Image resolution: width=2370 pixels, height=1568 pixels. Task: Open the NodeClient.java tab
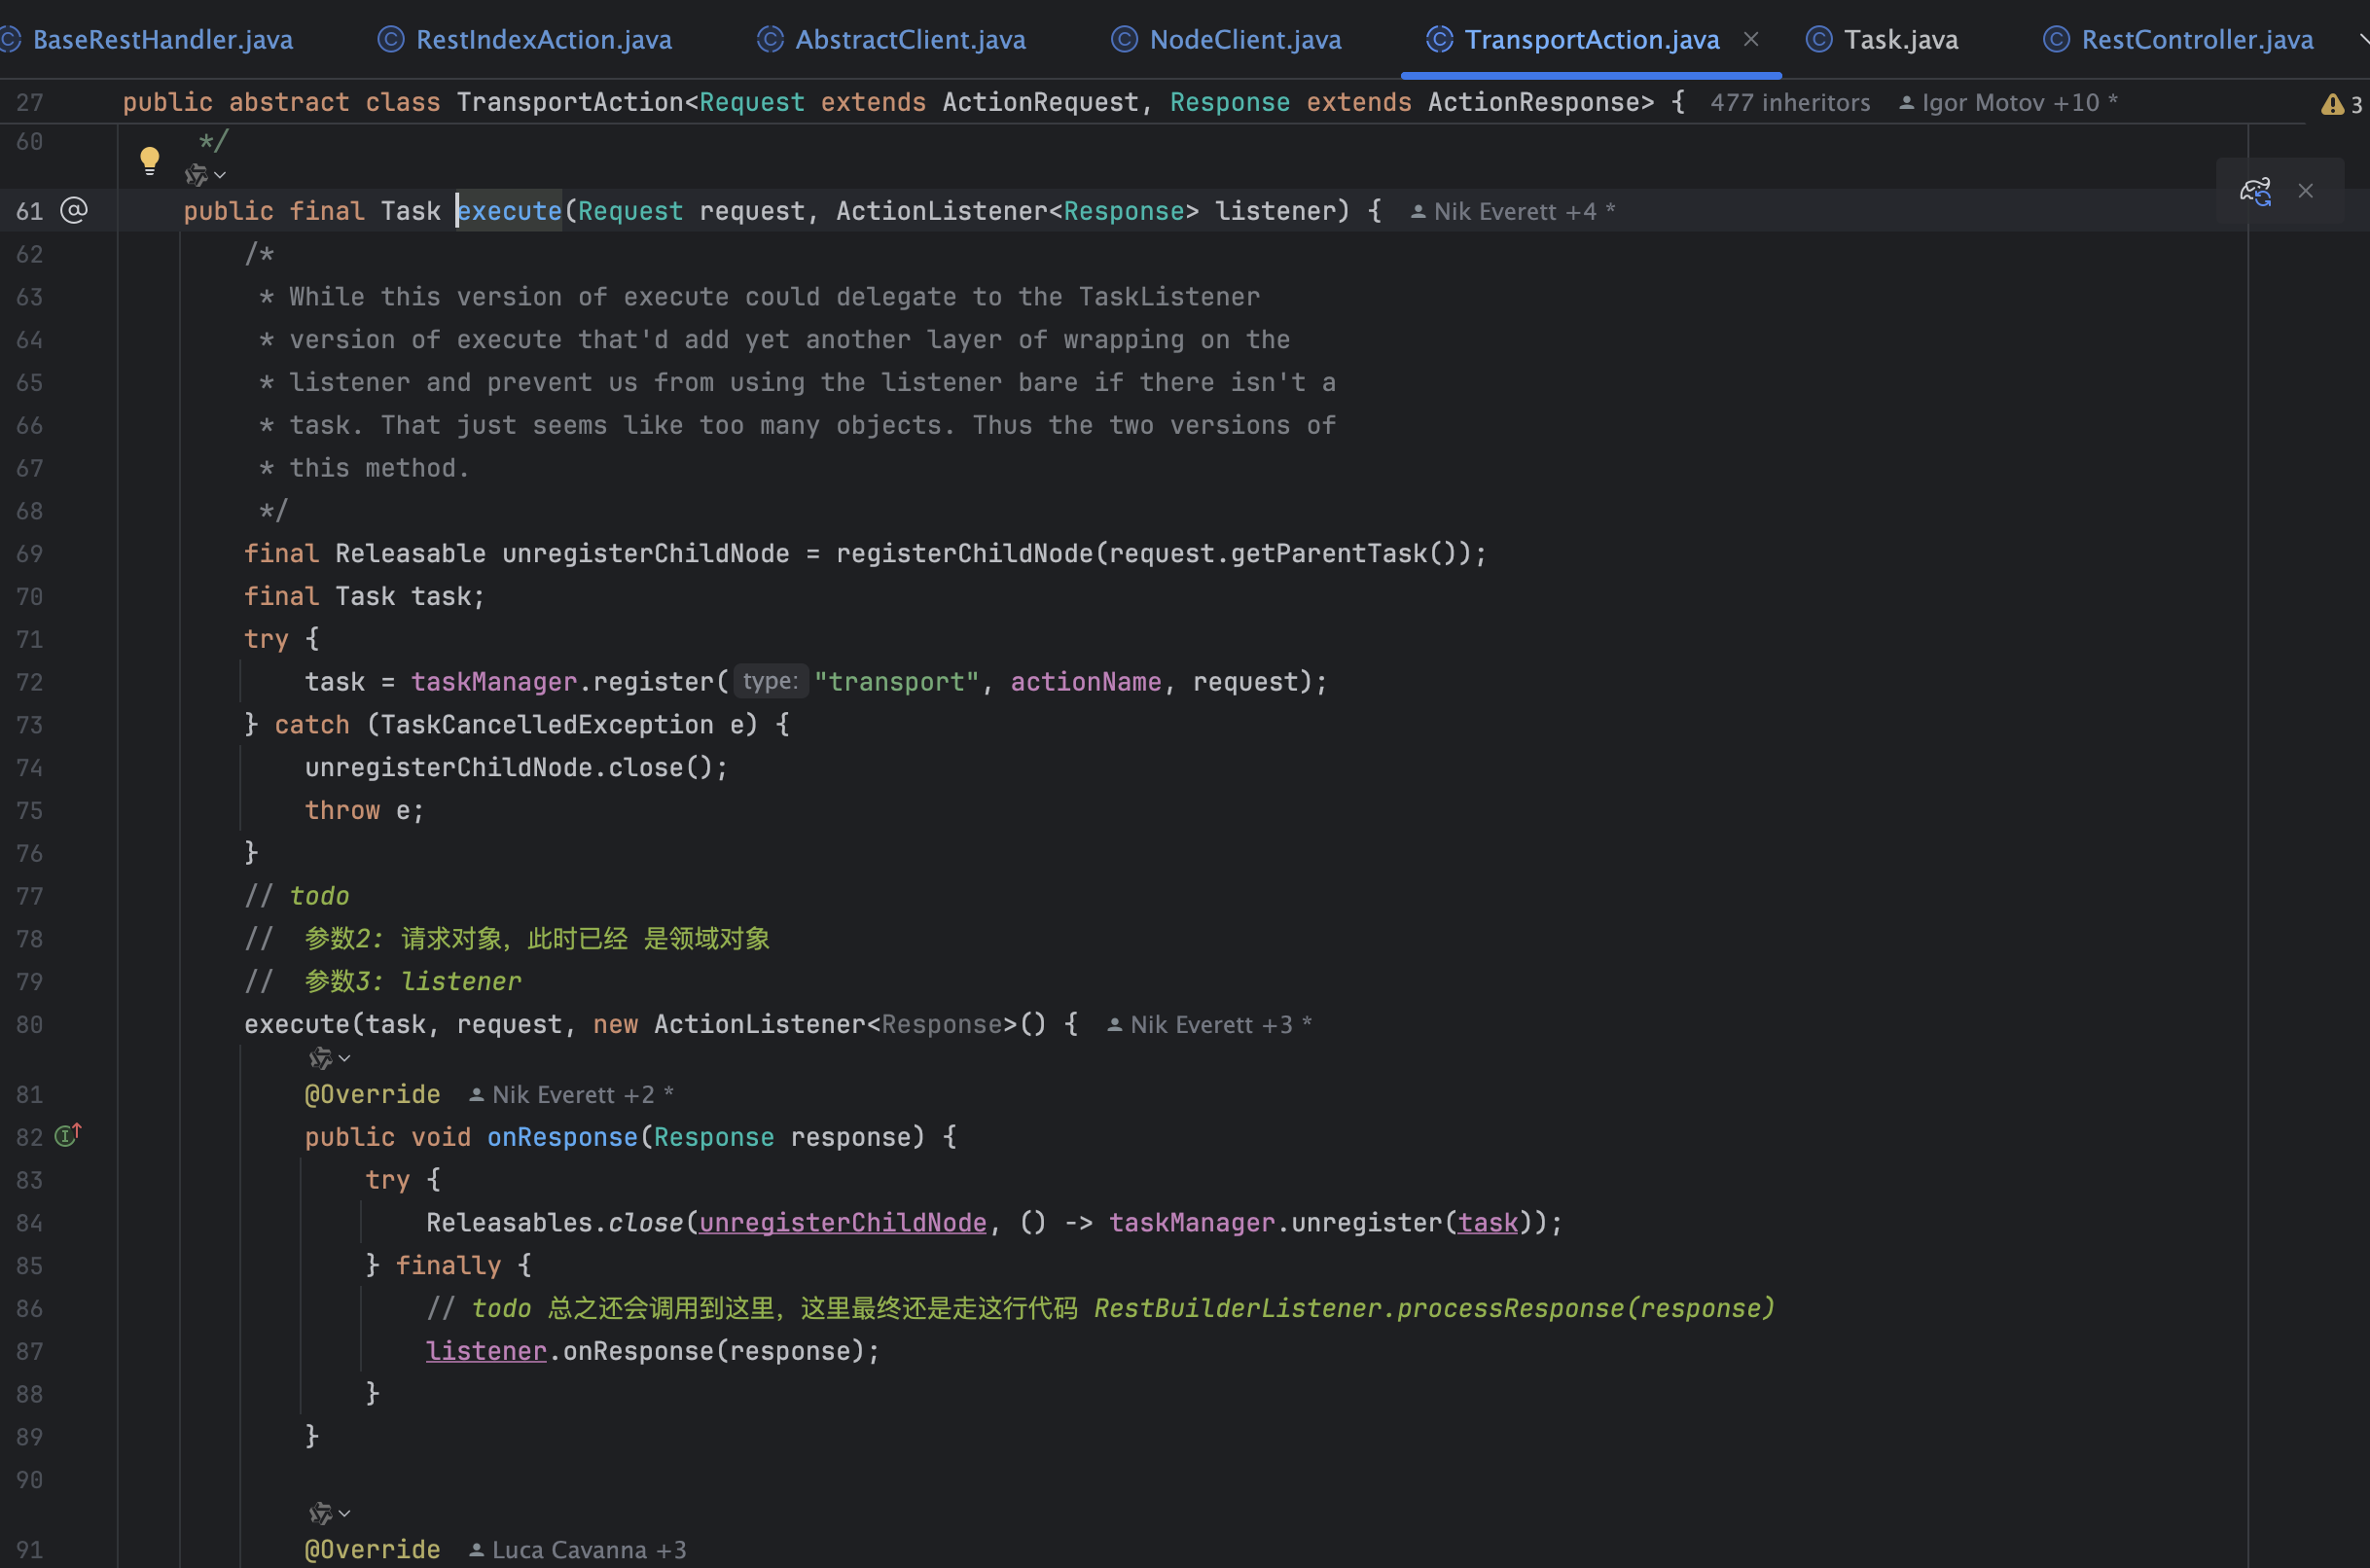tap(1245, 40)
